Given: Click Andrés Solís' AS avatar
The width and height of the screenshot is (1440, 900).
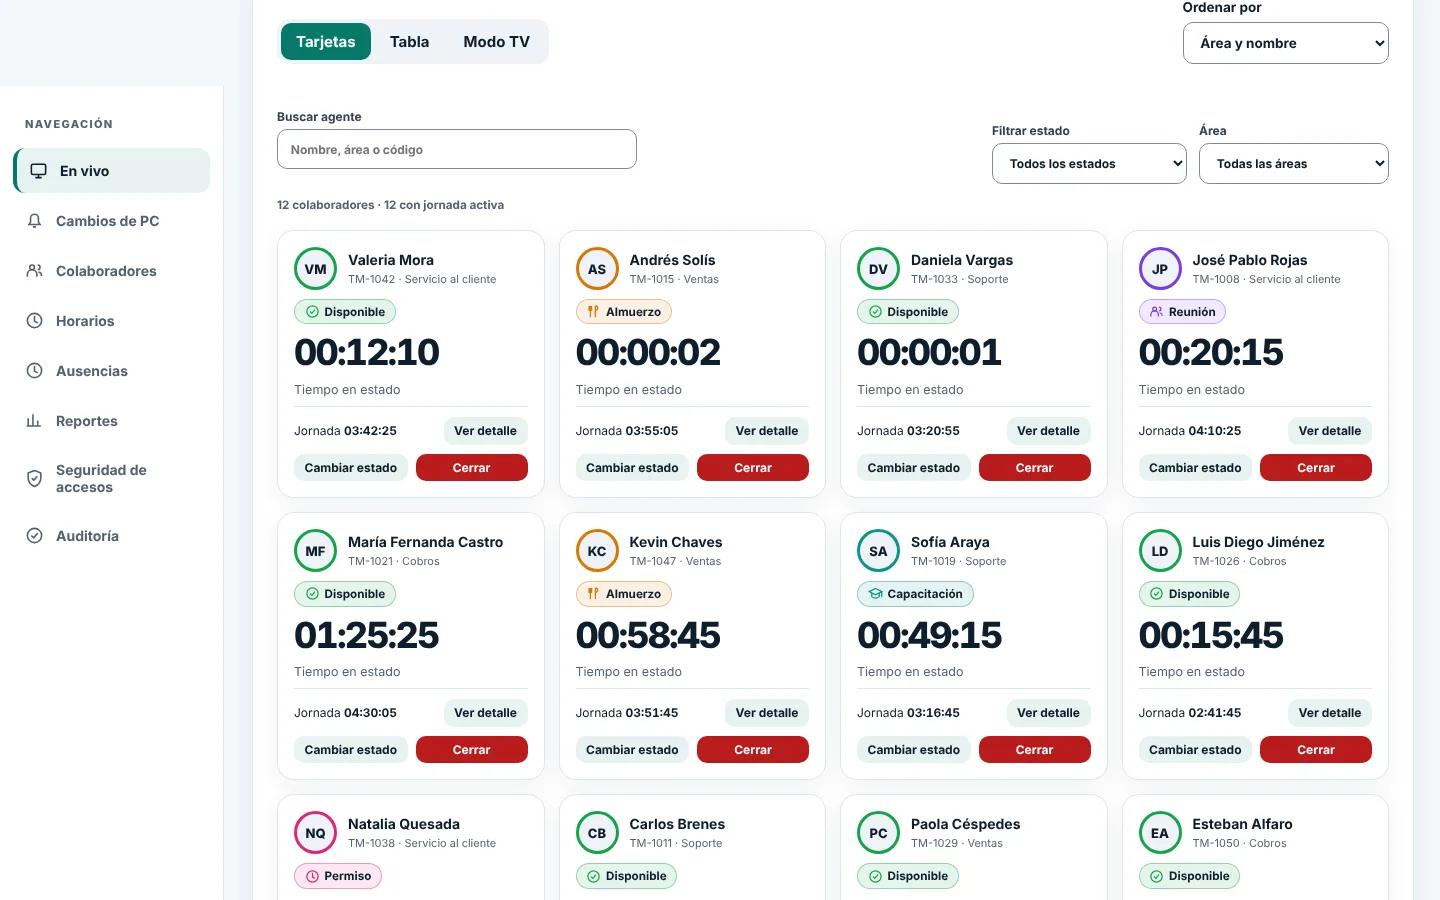Looking at the screenshot, I should coord(597,269).
